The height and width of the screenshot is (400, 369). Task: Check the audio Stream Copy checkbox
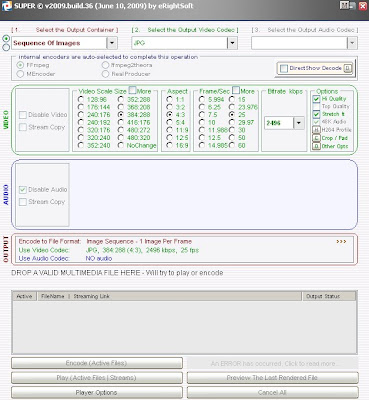tap(23, 202)
